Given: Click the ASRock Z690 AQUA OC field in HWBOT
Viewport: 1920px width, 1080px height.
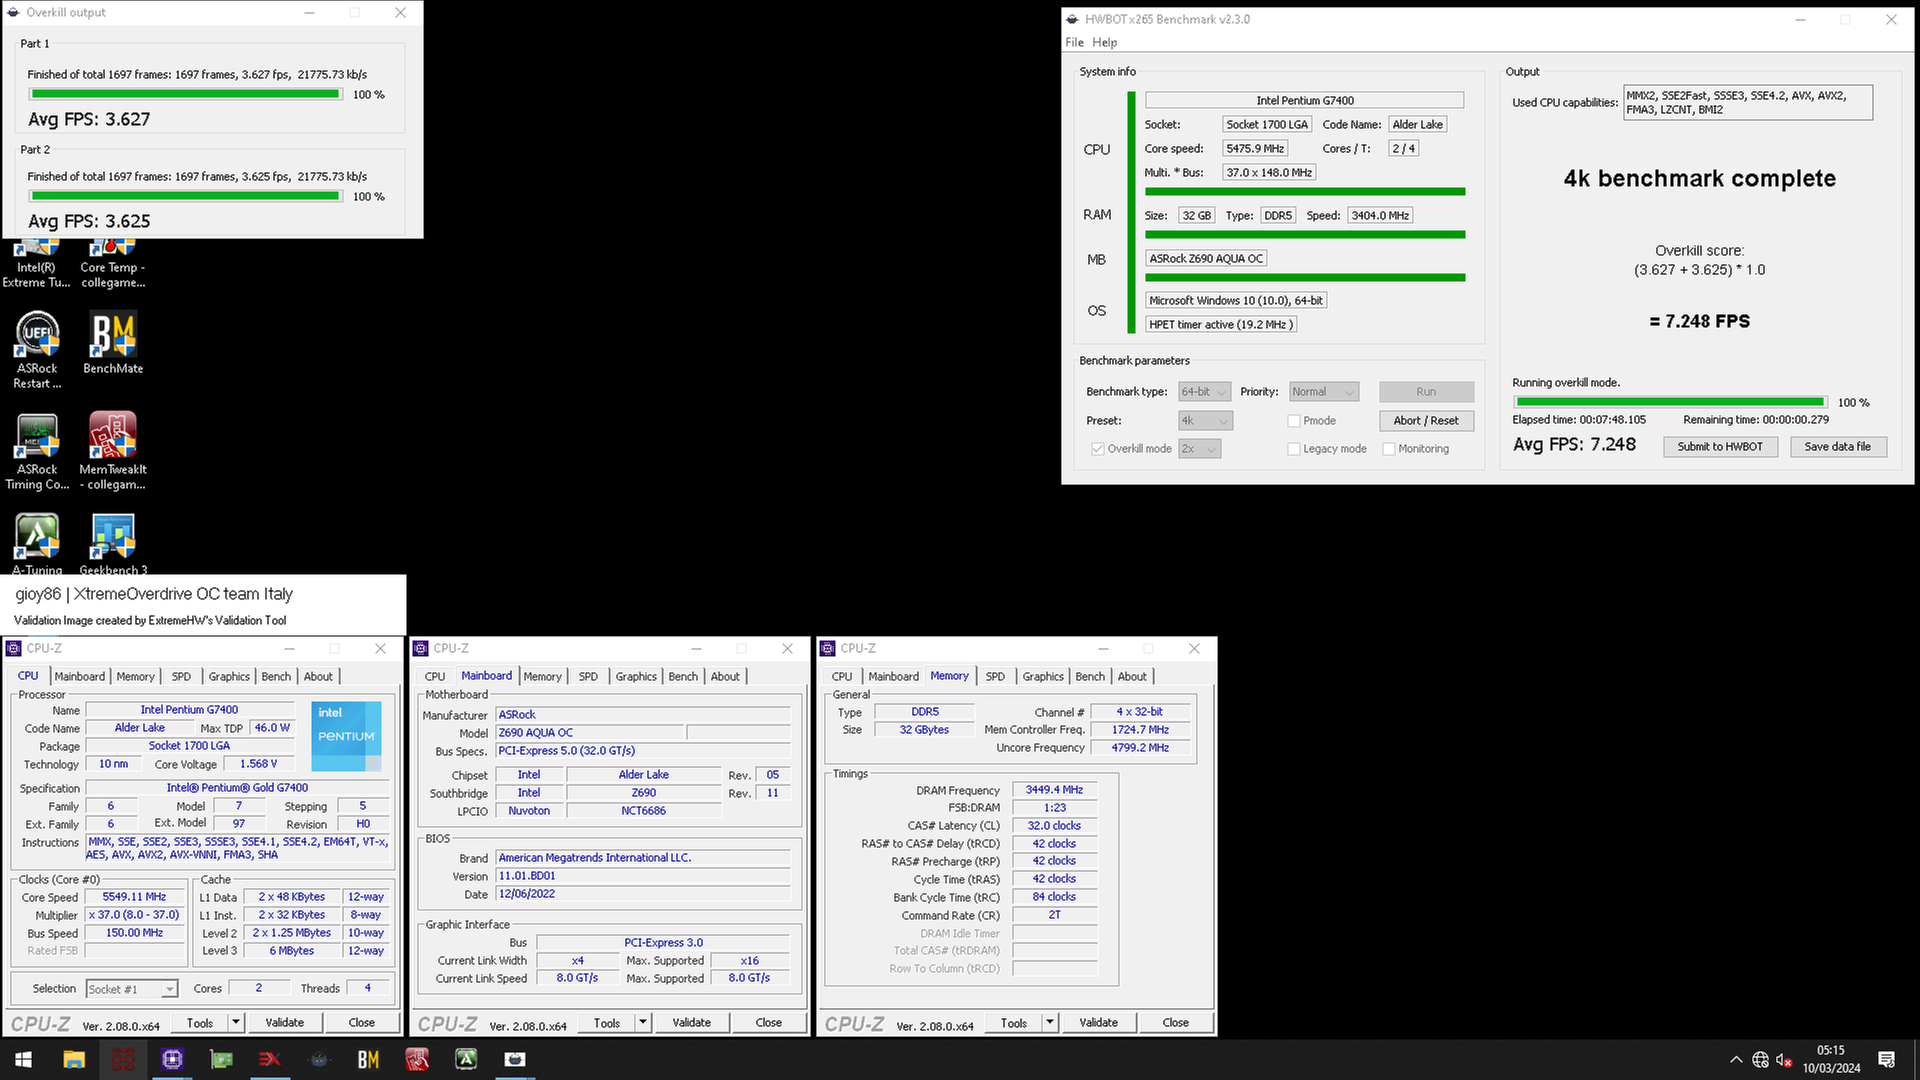Looking at the screenshot, I should coord(1206,259).
